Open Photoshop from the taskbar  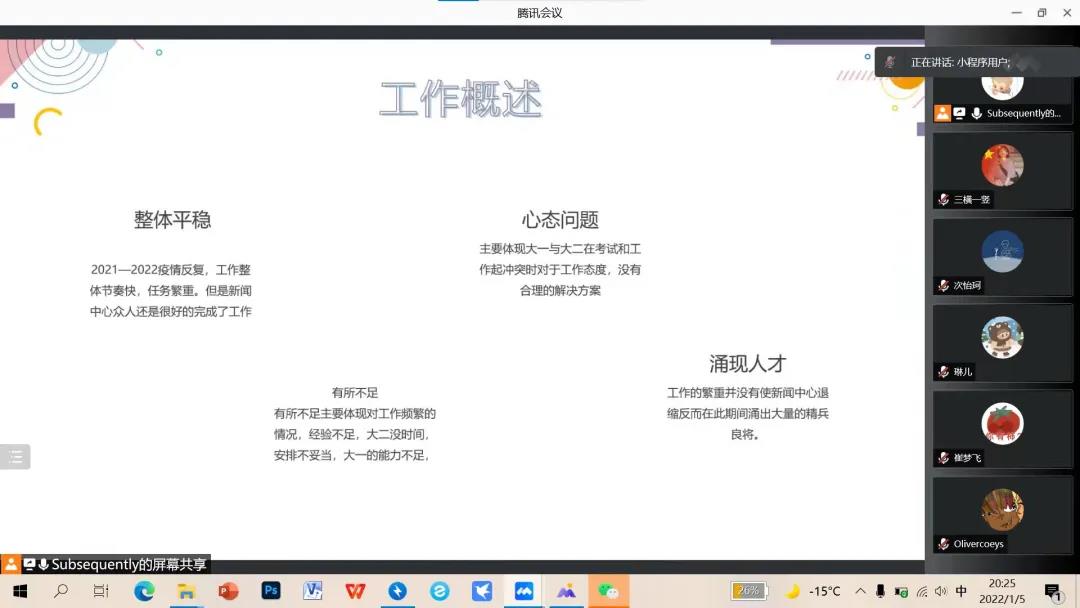pyautogui.click(x=271, y=591)
